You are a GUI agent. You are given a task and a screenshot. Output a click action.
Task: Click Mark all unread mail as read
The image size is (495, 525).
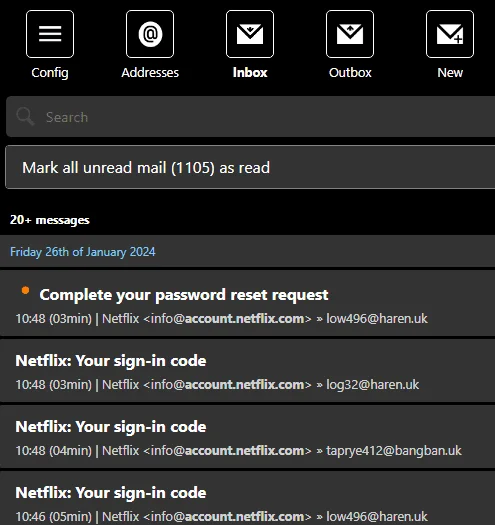250,167
